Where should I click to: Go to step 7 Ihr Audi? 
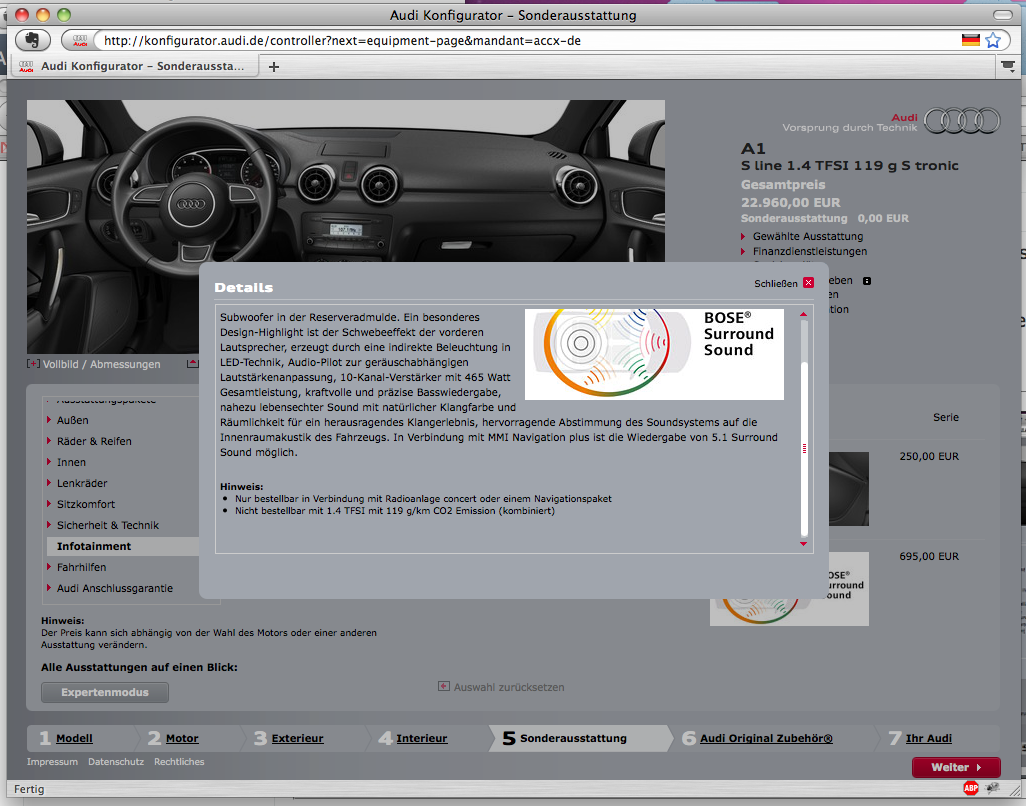point(929,738)
